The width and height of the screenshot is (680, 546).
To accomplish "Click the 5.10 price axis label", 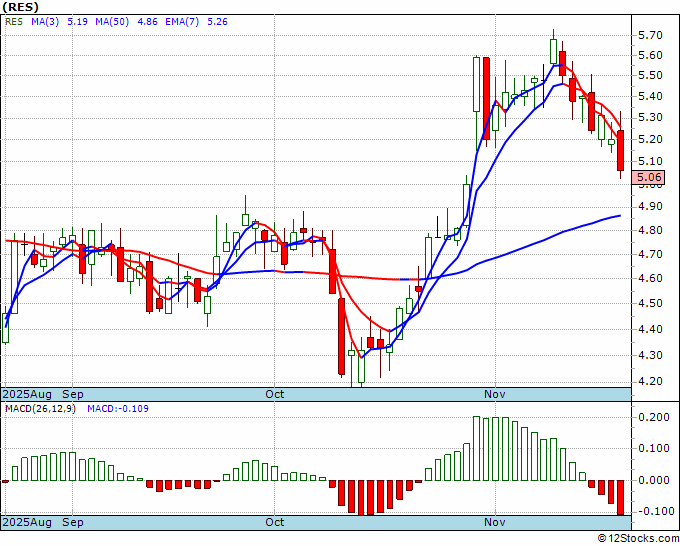I will (651, 161).
